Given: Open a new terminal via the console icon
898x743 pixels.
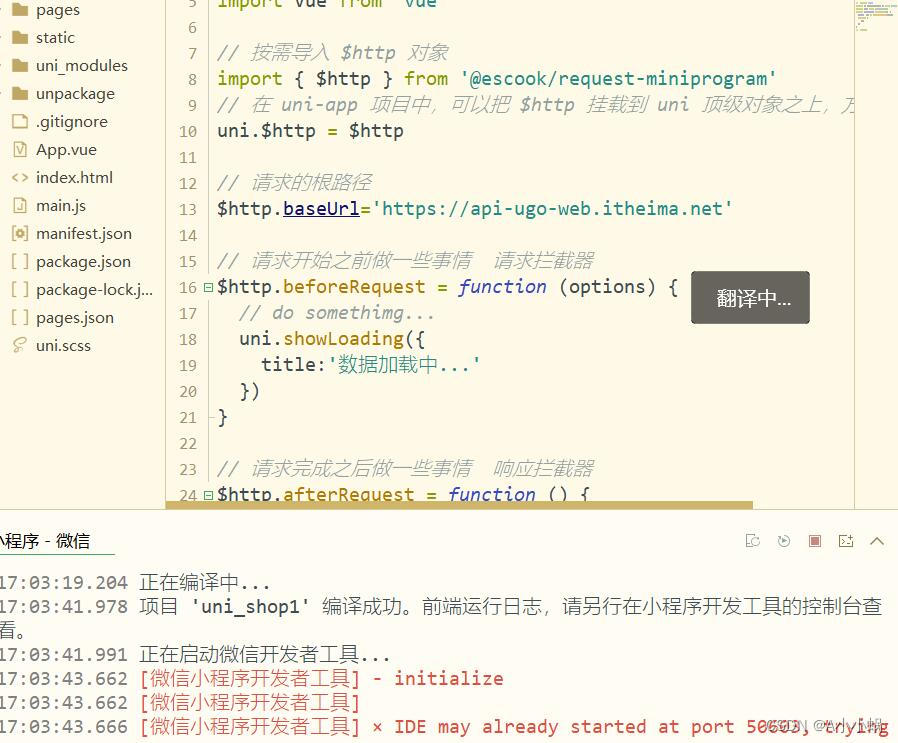Looking at the screenshot, I should 846,540.
